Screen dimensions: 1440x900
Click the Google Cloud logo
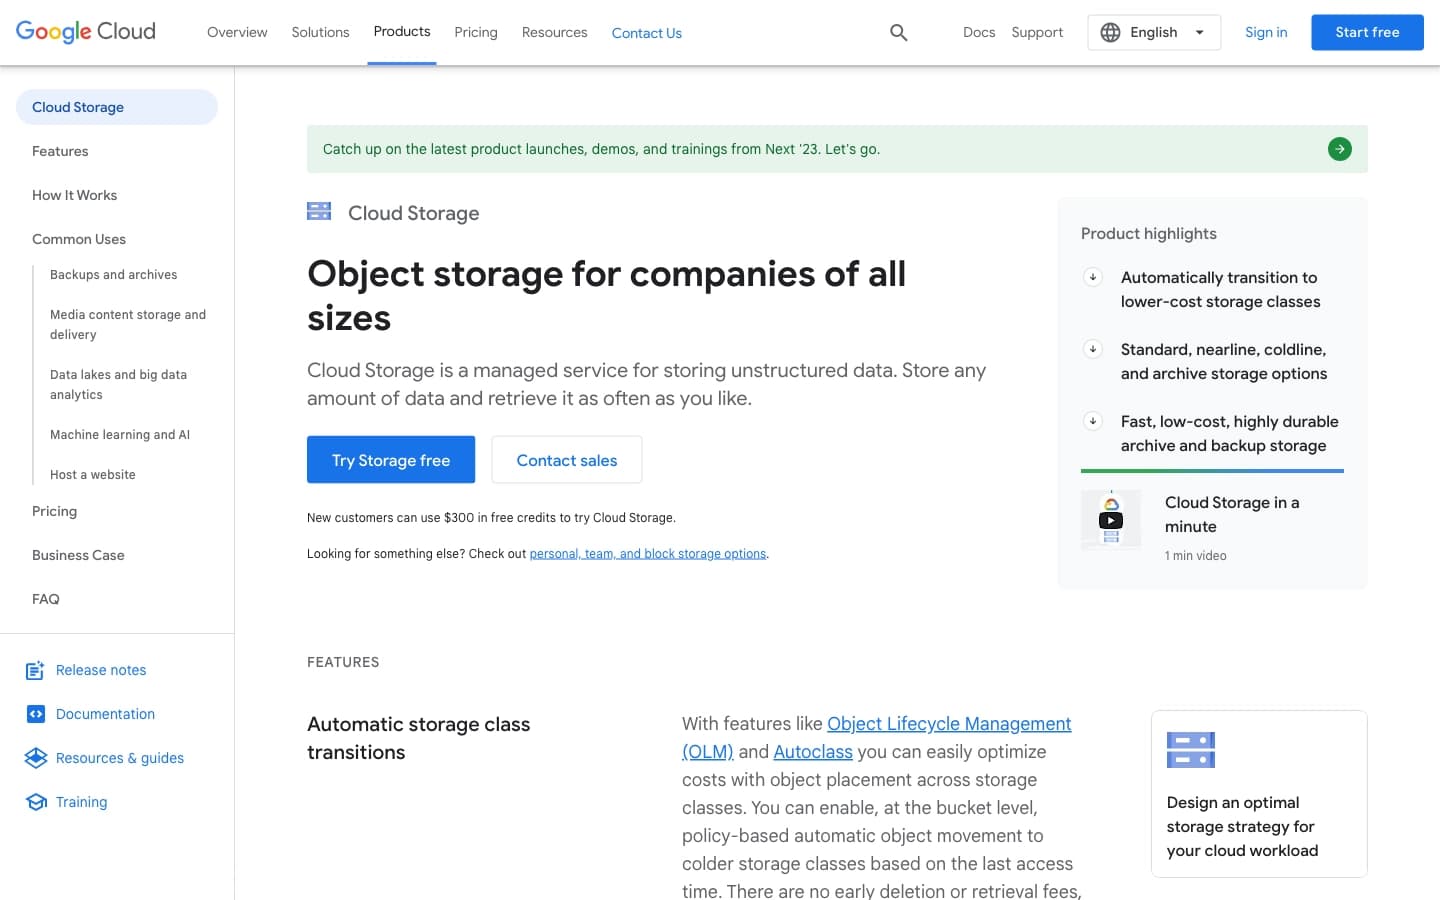(x=86, y=32)
